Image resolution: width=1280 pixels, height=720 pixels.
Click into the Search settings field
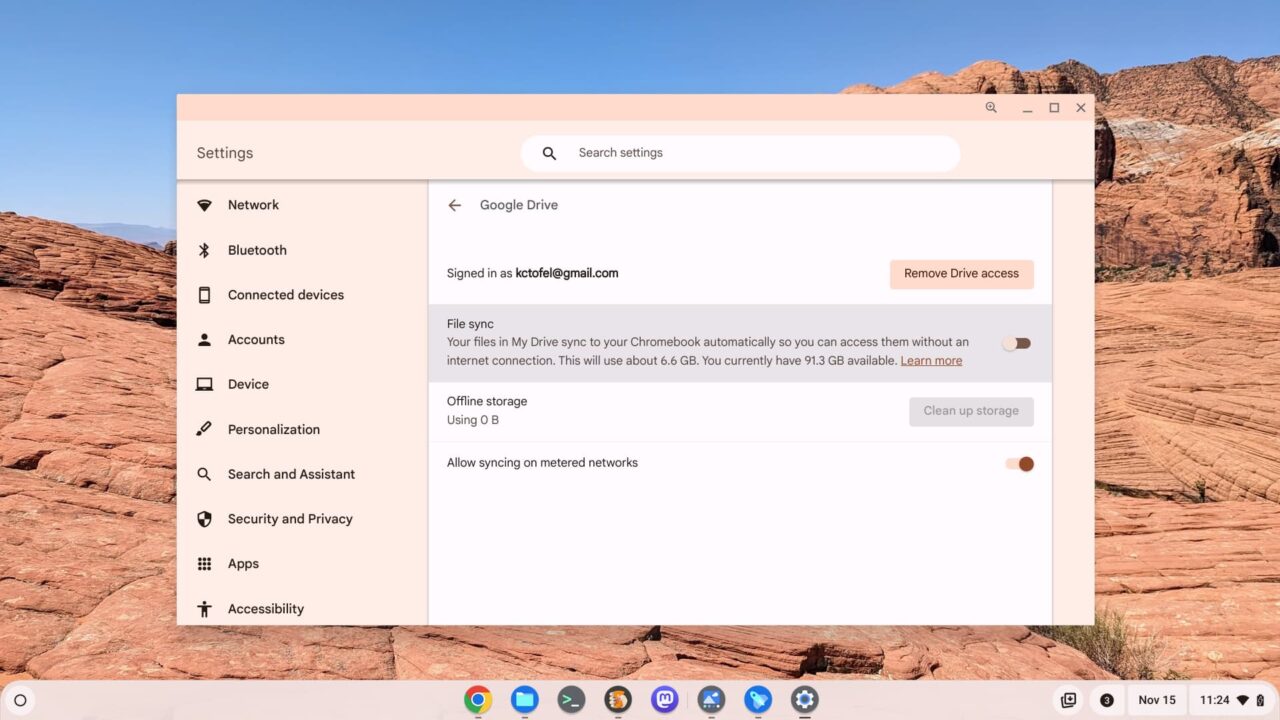click(x=740, y=153)
